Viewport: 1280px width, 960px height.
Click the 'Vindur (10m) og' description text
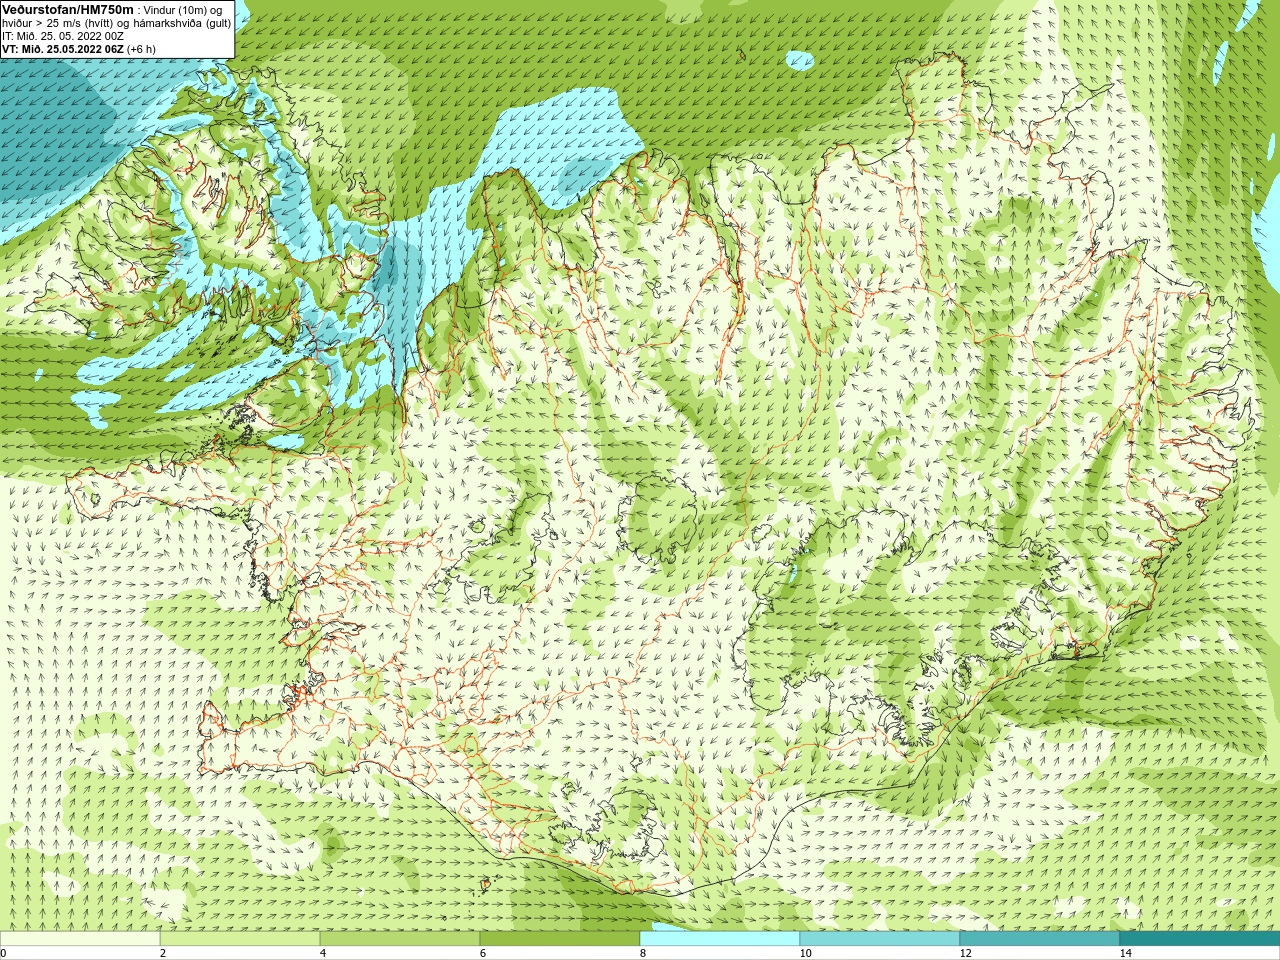point(183,10)
